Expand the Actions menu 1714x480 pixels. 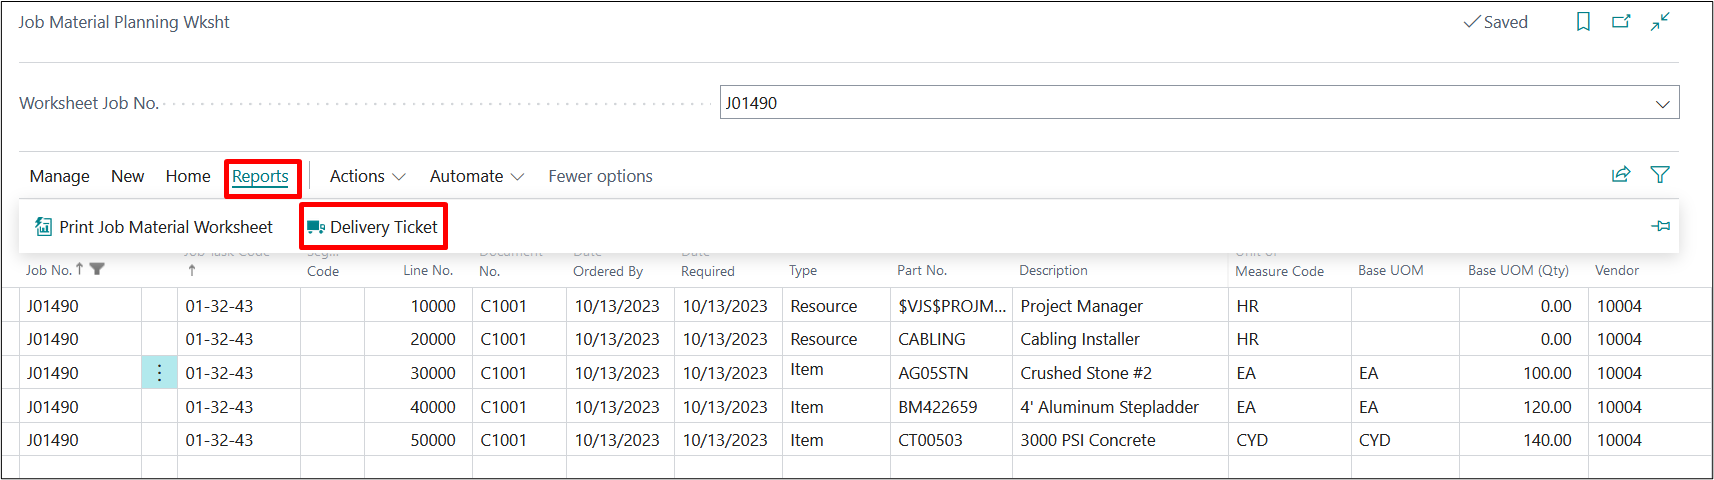point(367,176)
